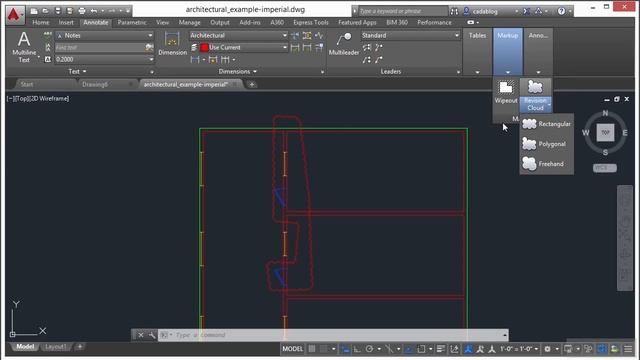
Task: Open the help question mark icon
Action: coord(562,11)
